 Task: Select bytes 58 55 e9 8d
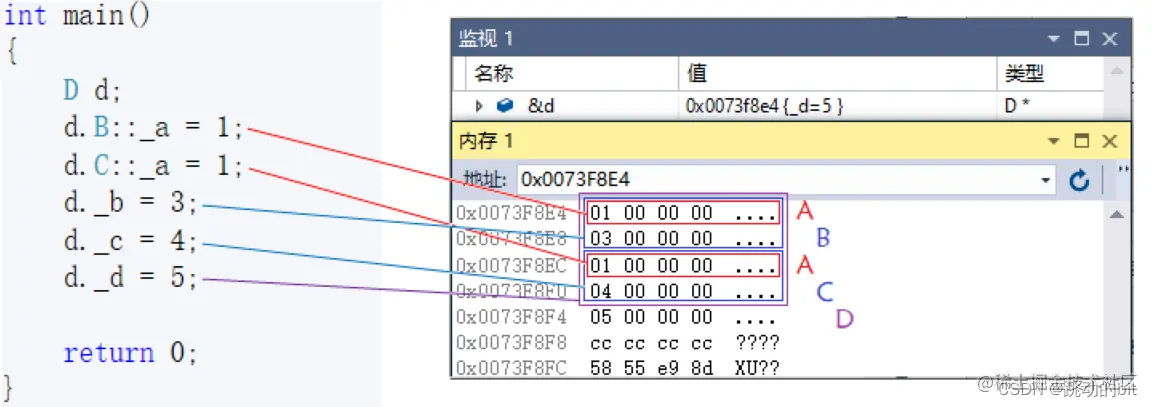click(651, 368)
